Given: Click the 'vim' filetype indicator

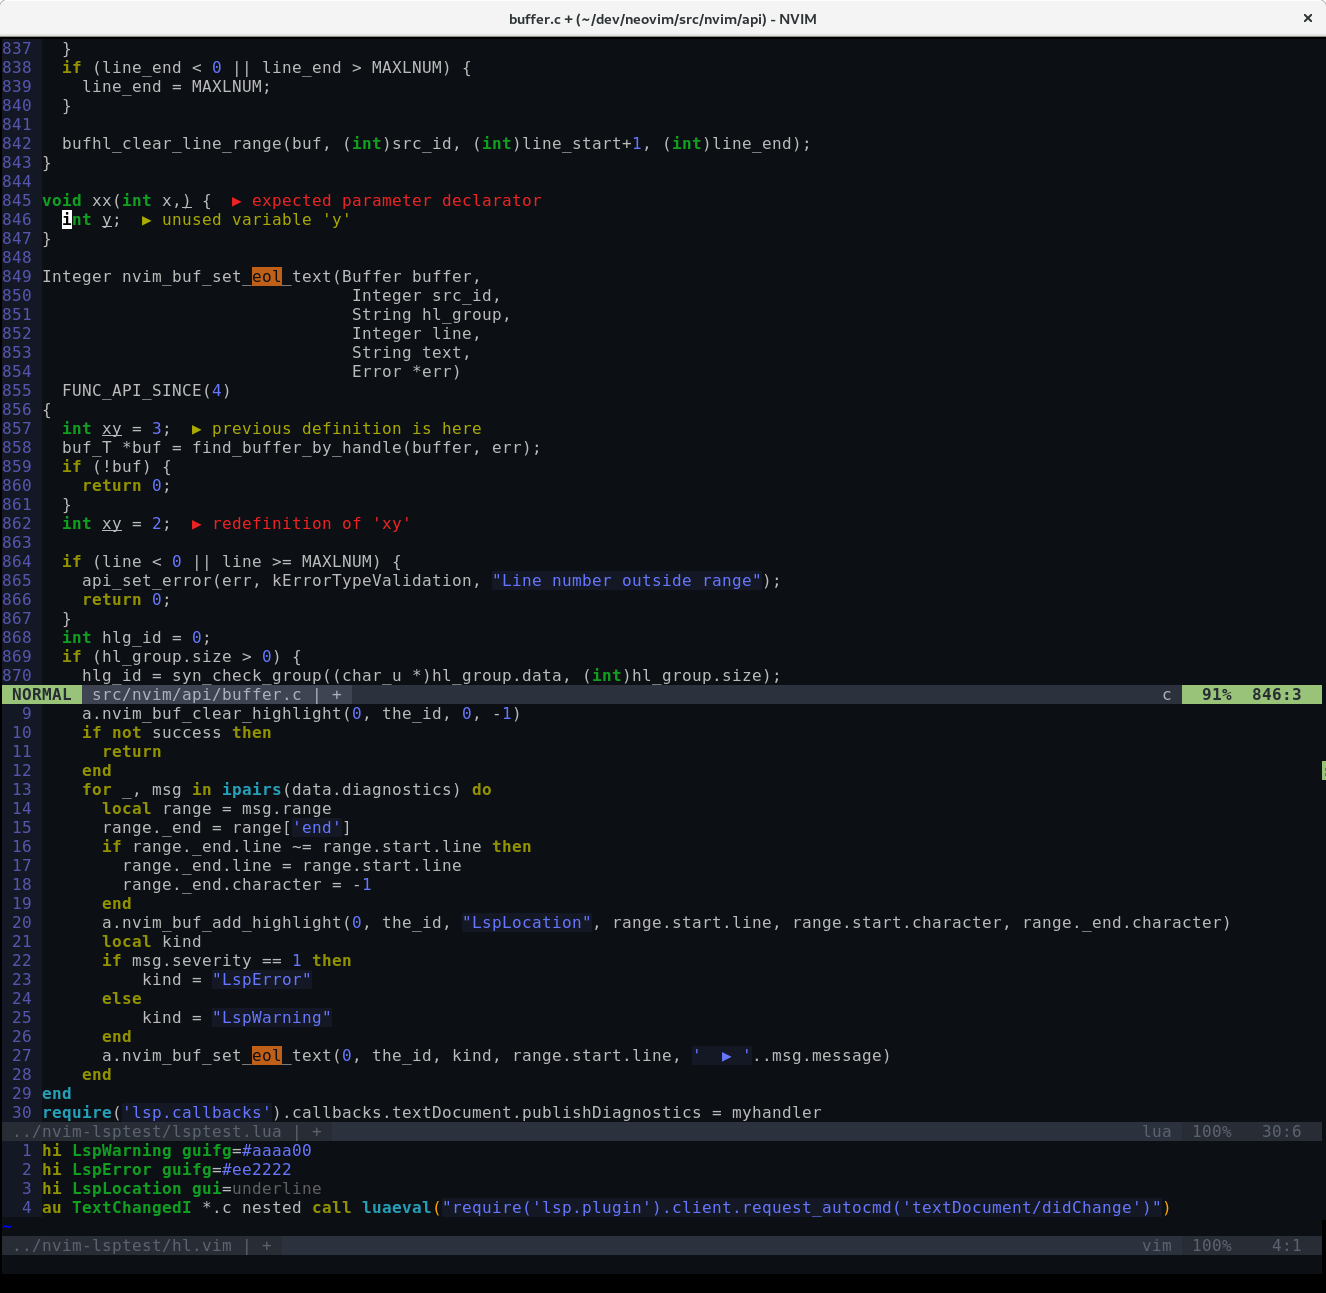Looking at the screenshot, I should [x=1157, y=1246].
